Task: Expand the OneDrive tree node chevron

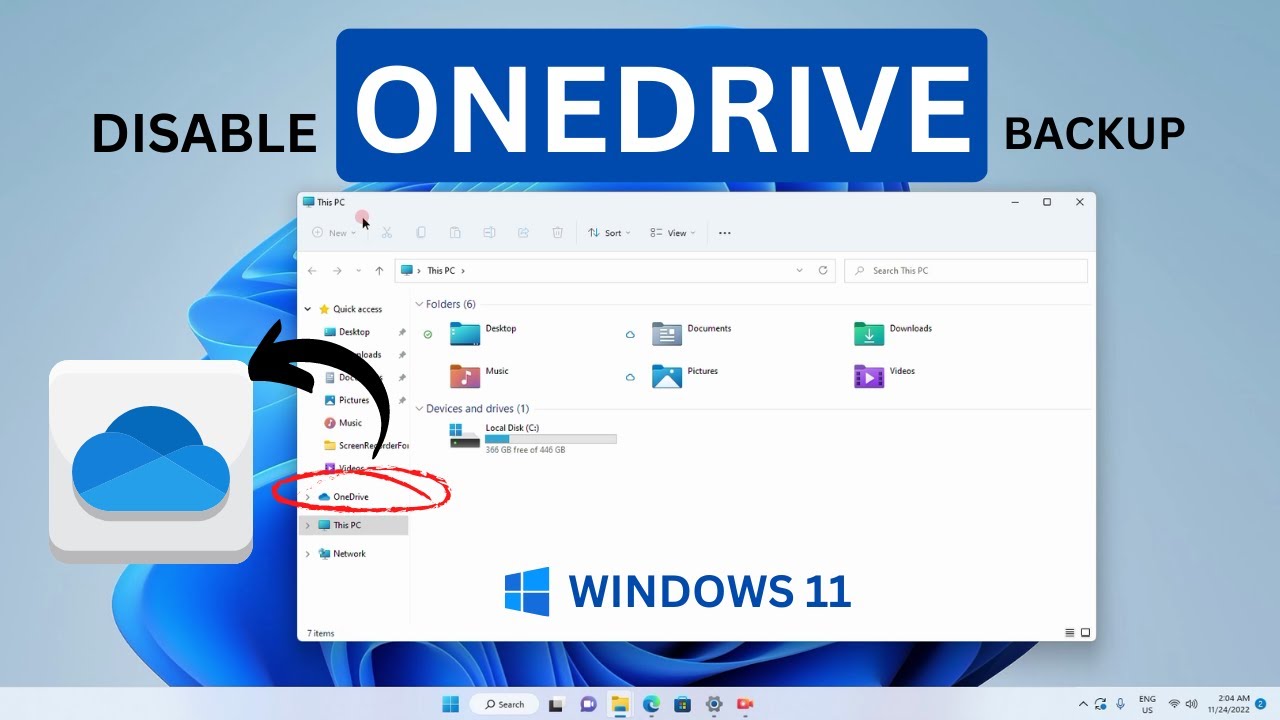Action: 308,497
